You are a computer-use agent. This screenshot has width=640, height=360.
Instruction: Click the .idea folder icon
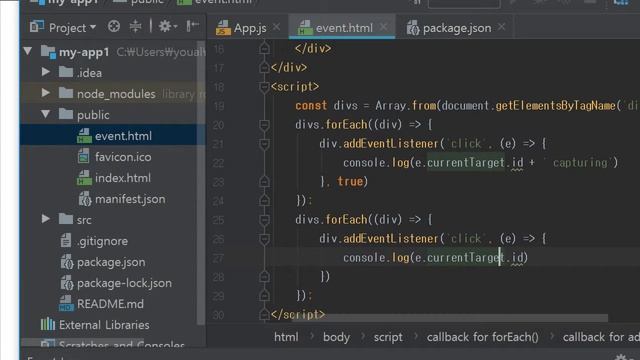pyautogui.click(x=66, y=72)
